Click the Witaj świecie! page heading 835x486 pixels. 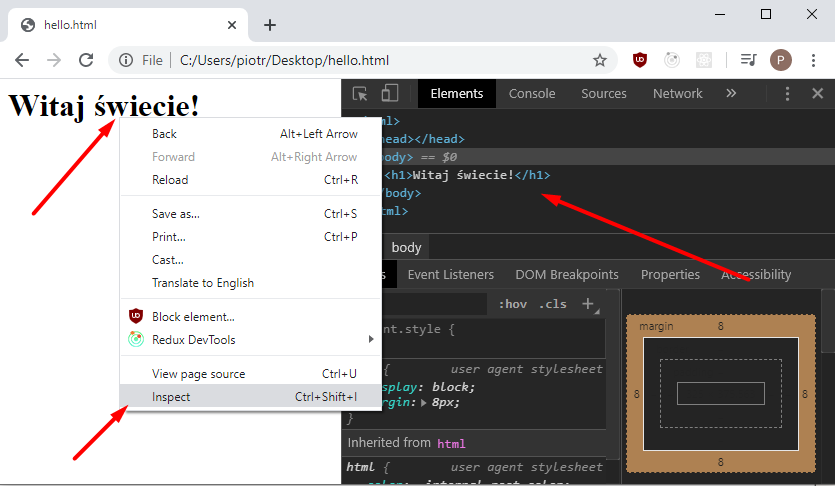[x=104, y=105]
